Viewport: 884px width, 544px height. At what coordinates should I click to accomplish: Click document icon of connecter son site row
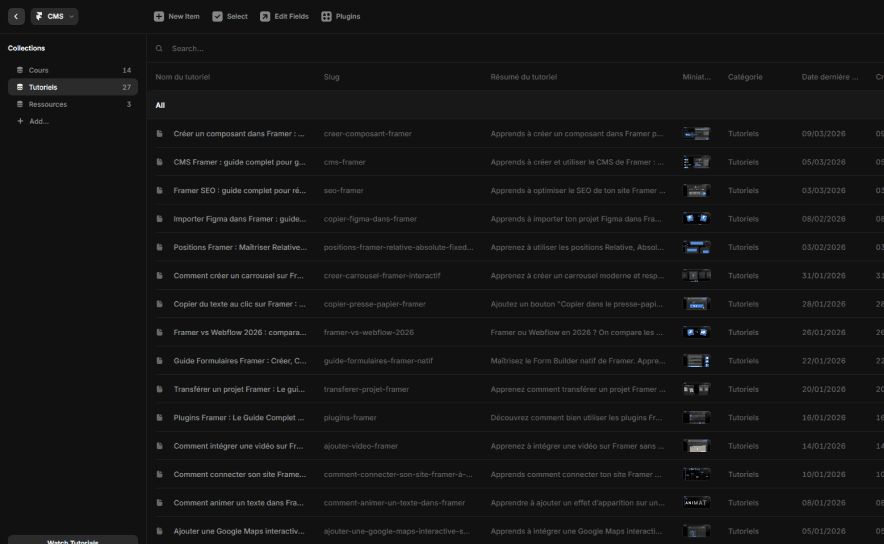pyautogui.click(x=160, y=474)
